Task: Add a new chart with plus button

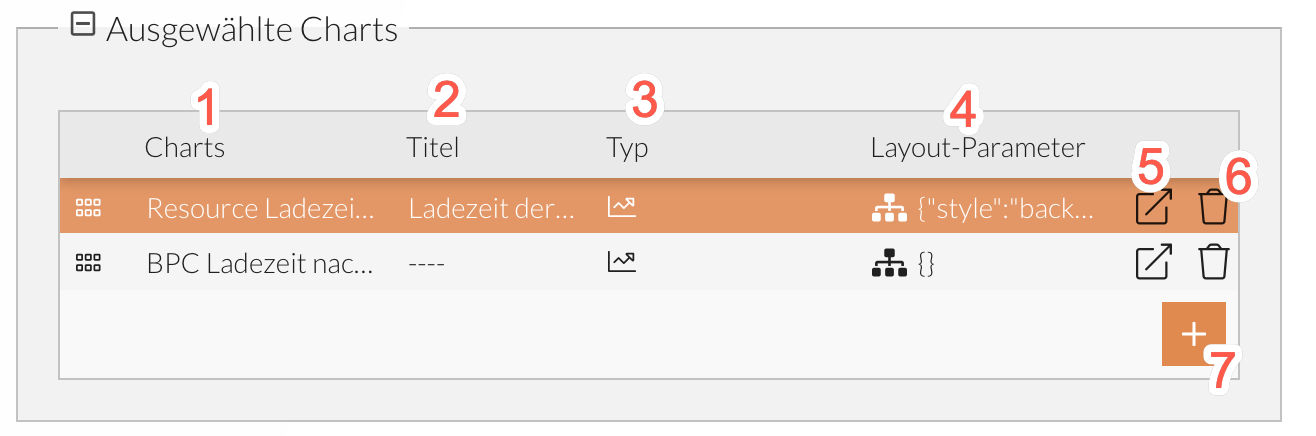Action: pos(1193,334)
